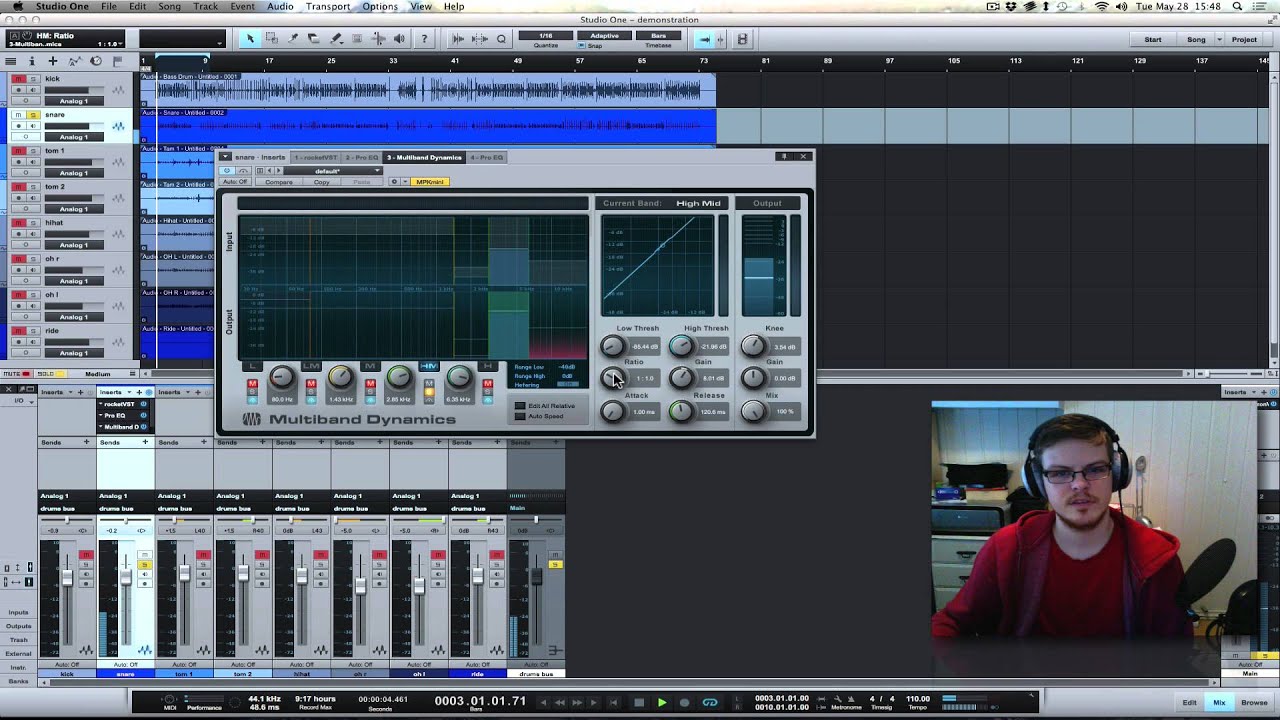Image resolution: width=1280 pixels, height=720 pixels.
Task: Click the track inspector info icon
Action: coord(31,61)
